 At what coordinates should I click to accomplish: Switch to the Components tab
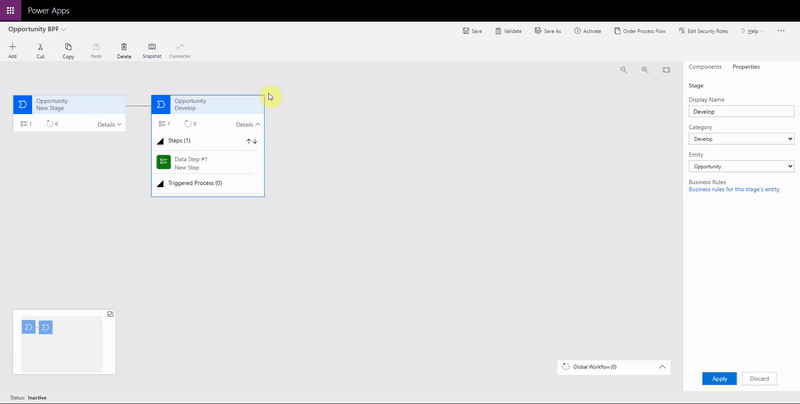pyautogui.click(x=705, y=66)
